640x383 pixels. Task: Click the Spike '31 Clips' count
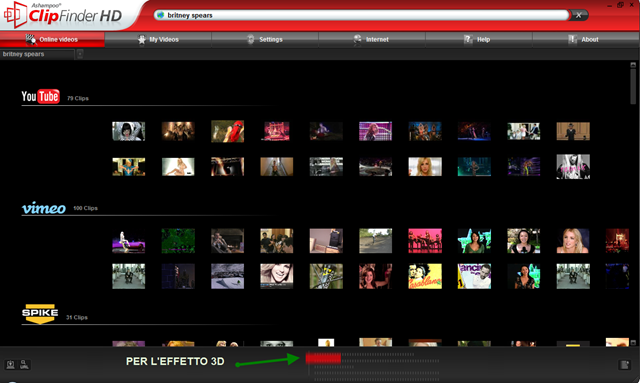[x=77, y=317]
